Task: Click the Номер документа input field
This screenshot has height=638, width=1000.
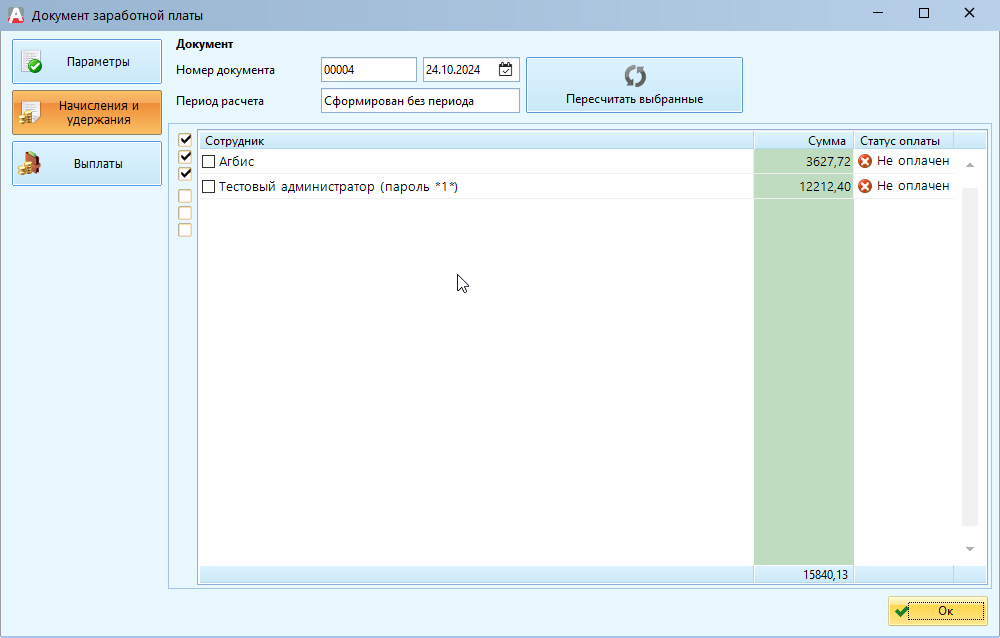Action: coord(368,70)
